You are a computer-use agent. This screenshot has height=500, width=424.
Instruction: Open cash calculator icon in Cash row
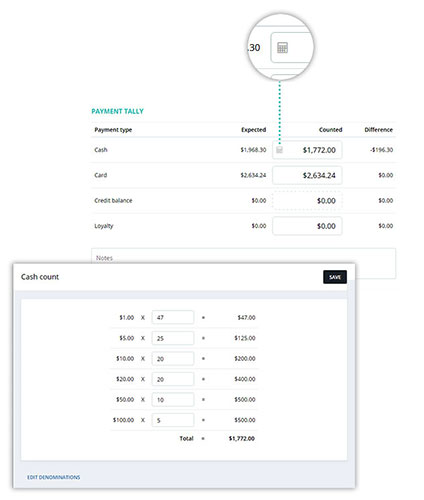click(279, 150)
